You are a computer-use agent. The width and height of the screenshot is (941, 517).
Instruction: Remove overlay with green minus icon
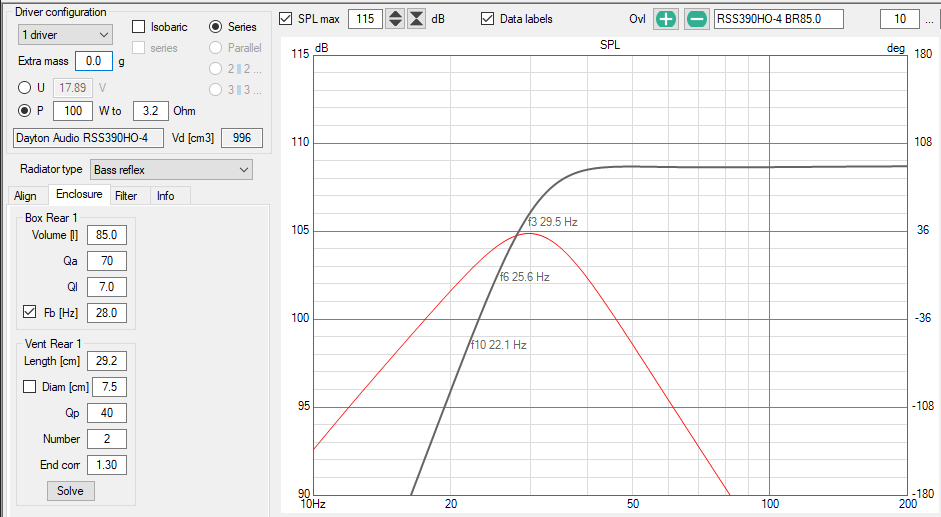coord(697,19)
